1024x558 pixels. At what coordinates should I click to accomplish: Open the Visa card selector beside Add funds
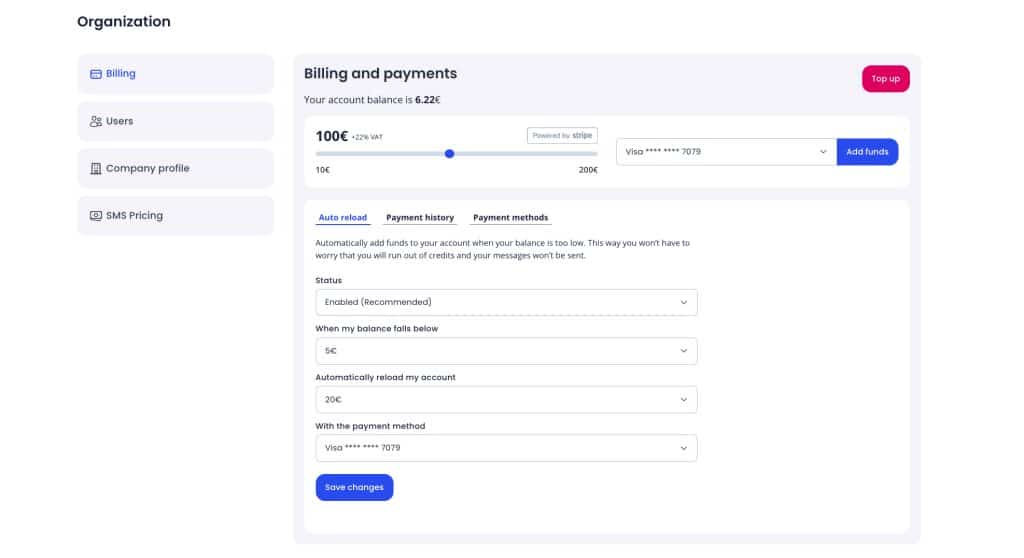point(726,152)
